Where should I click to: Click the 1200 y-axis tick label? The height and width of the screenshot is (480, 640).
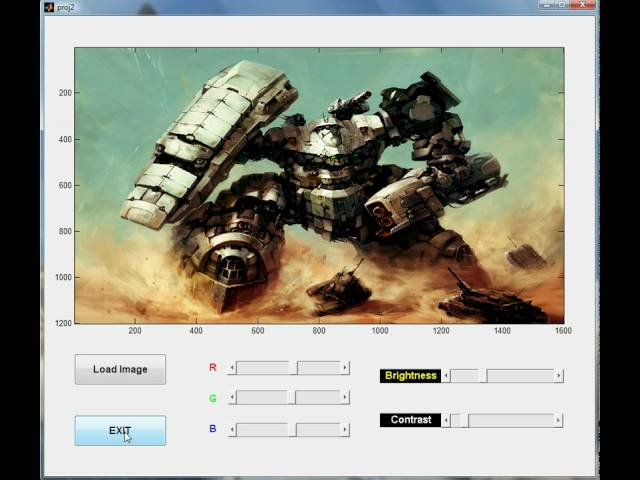tap(64, 323)
